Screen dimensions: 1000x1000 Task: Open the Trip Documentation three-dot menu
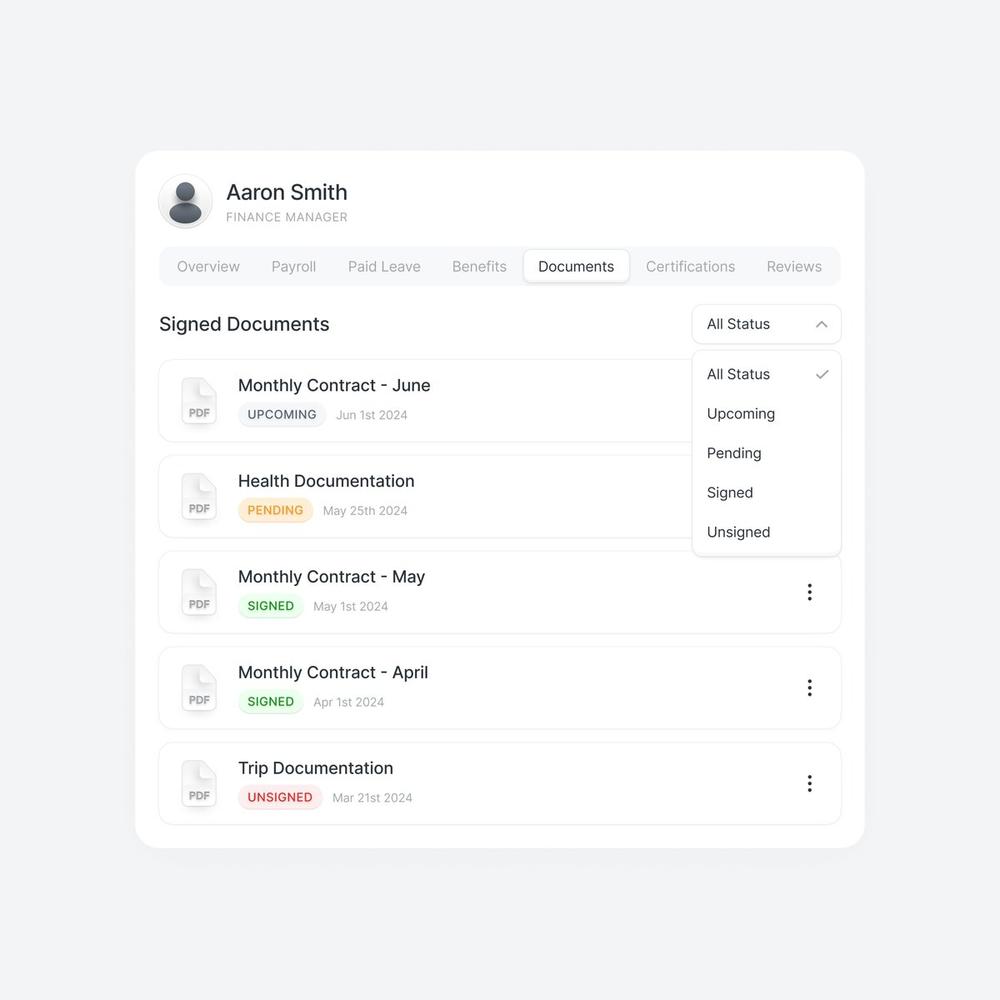809,783
